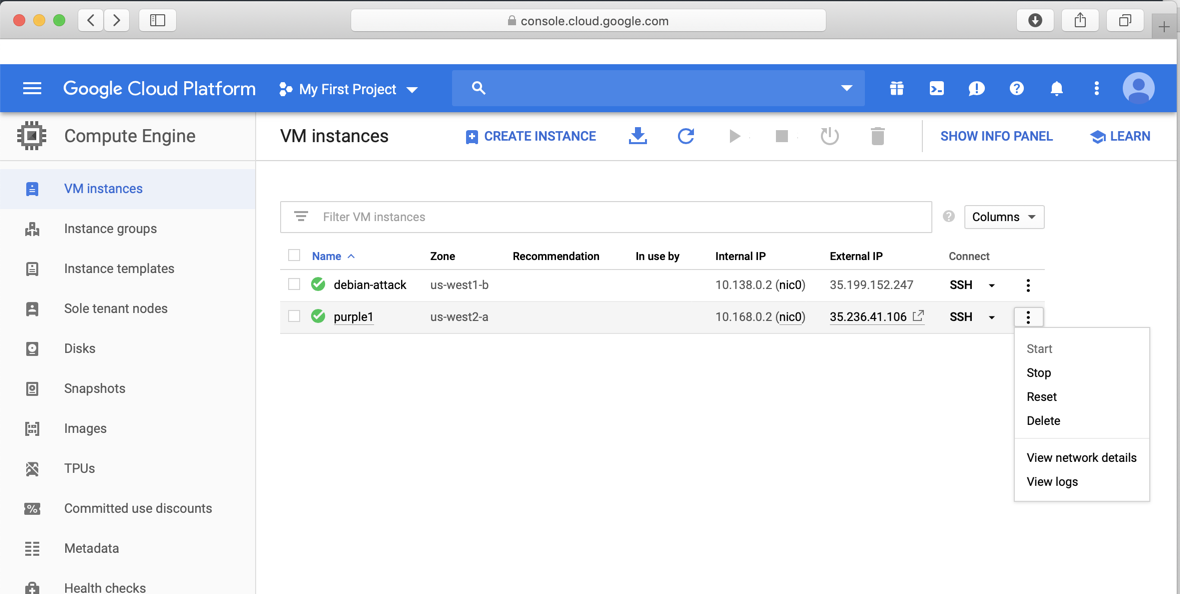
Task: Open the user account avatar
Action: (1139, 89)
